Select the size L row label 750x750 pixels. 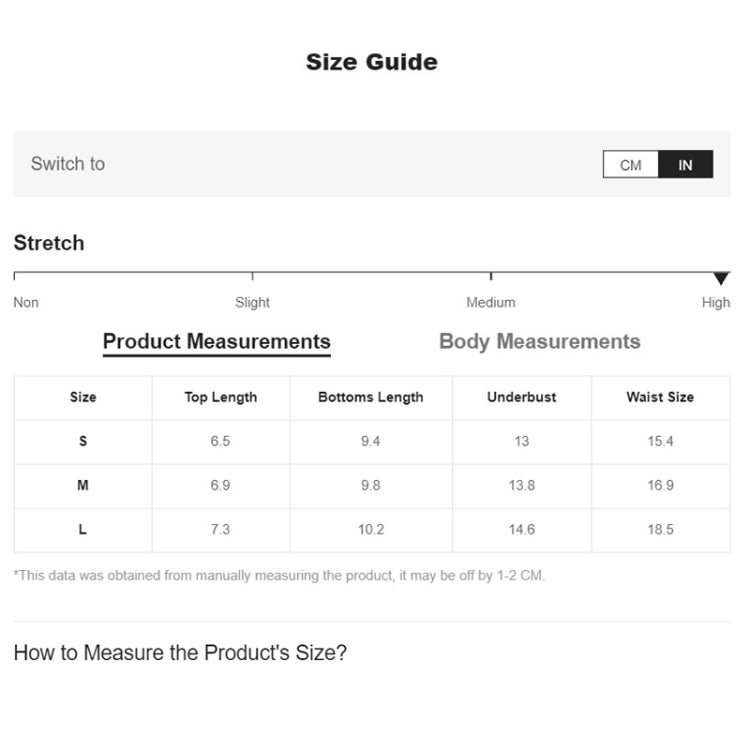tap(83, 529)
